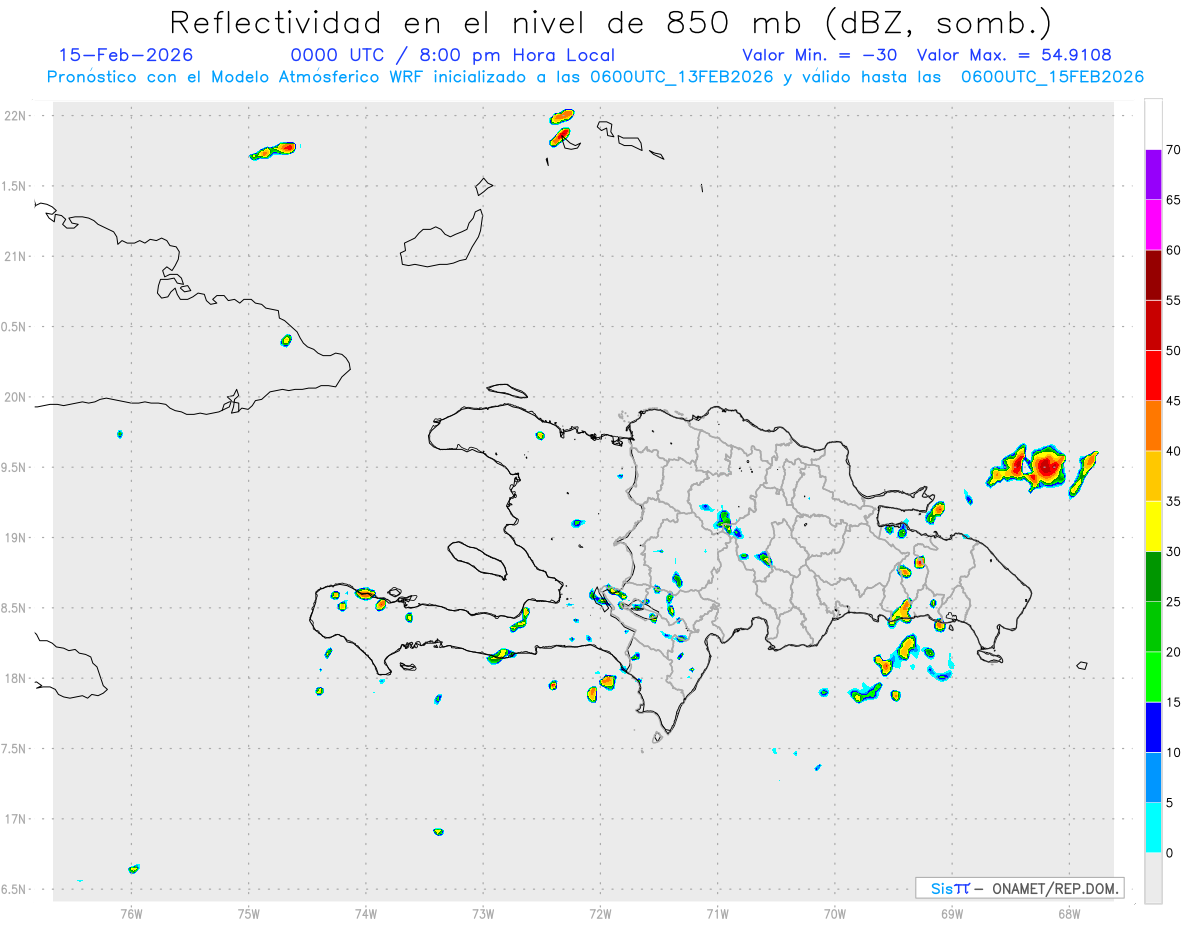
Task: Select the dark maroon 55-60 dBZ colorbar segment
Action: (1153, 275)
